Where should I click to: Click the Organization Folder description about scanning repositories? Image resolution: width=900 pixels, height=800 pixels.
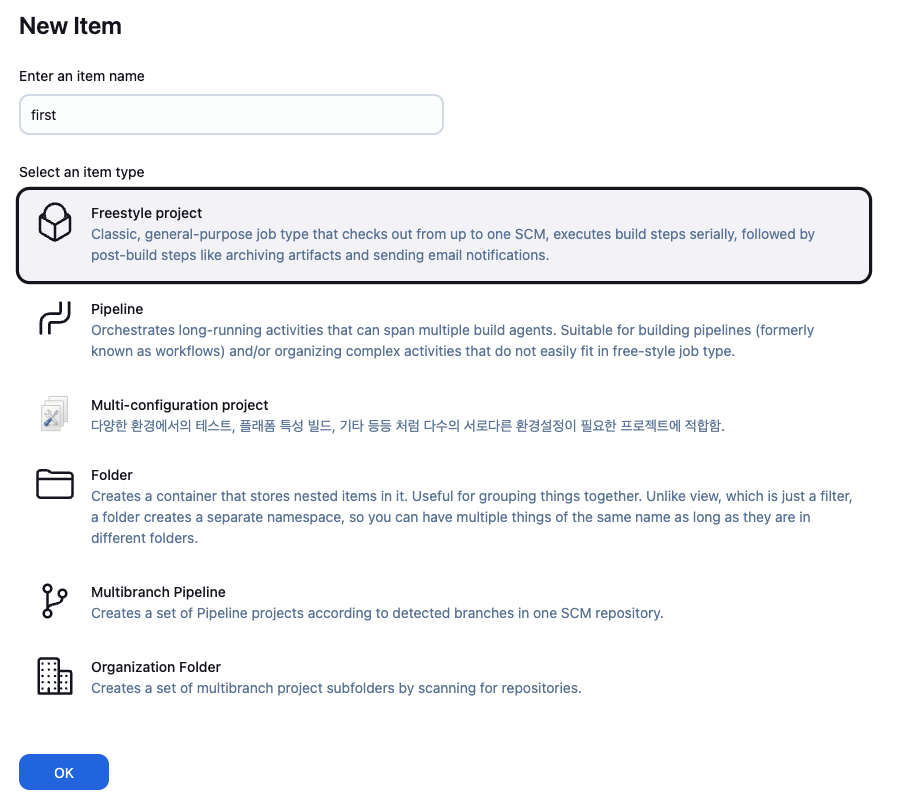tap(336, 688)
